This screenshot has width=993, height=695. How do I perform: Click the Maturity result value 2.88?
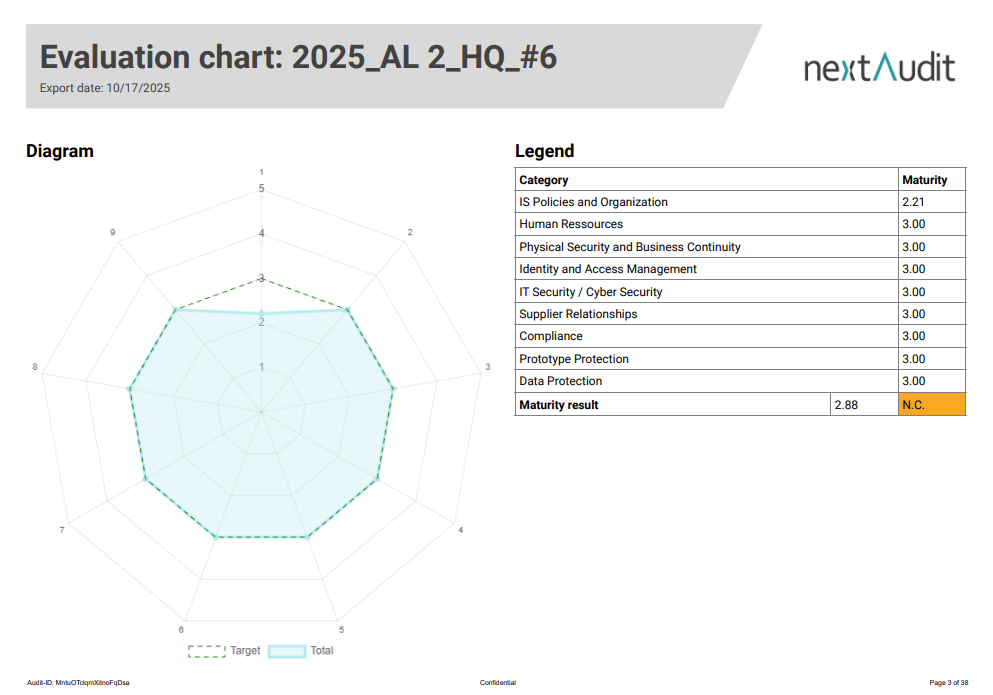point(845,405)
